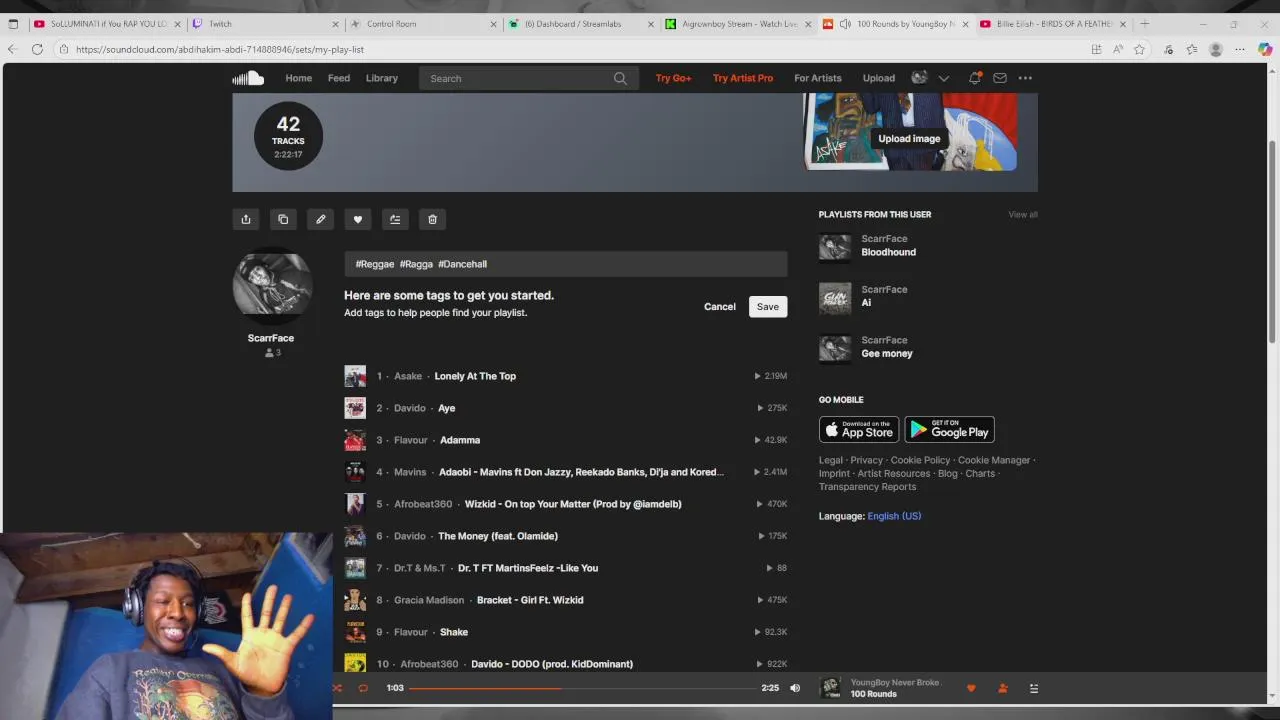Image resolution: width=1280 pixels, height=720 pixels.
Task: Open the Next up queue icon
Action: click(1034, 688)
